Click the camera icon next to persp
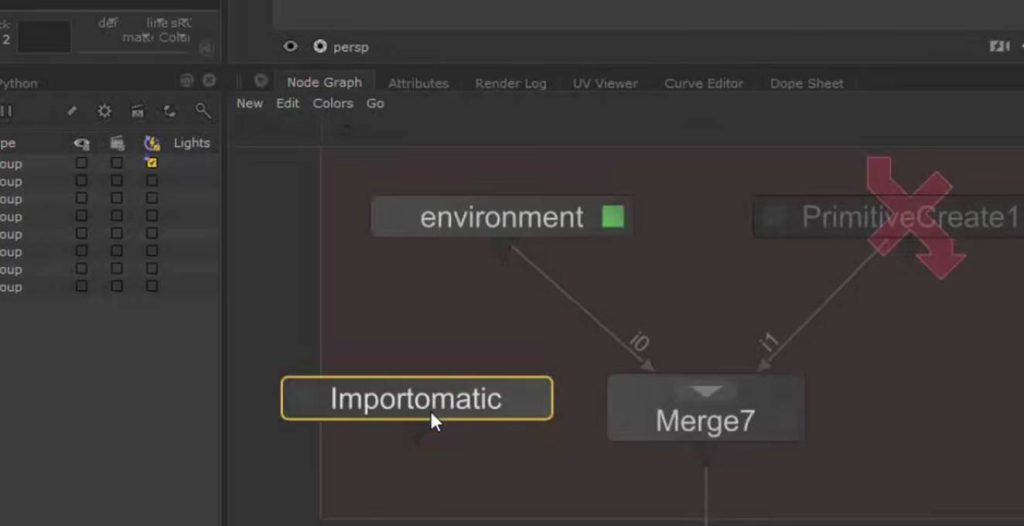The width and height of the screenshot is (1024, 526). click(x=320, y=46)
